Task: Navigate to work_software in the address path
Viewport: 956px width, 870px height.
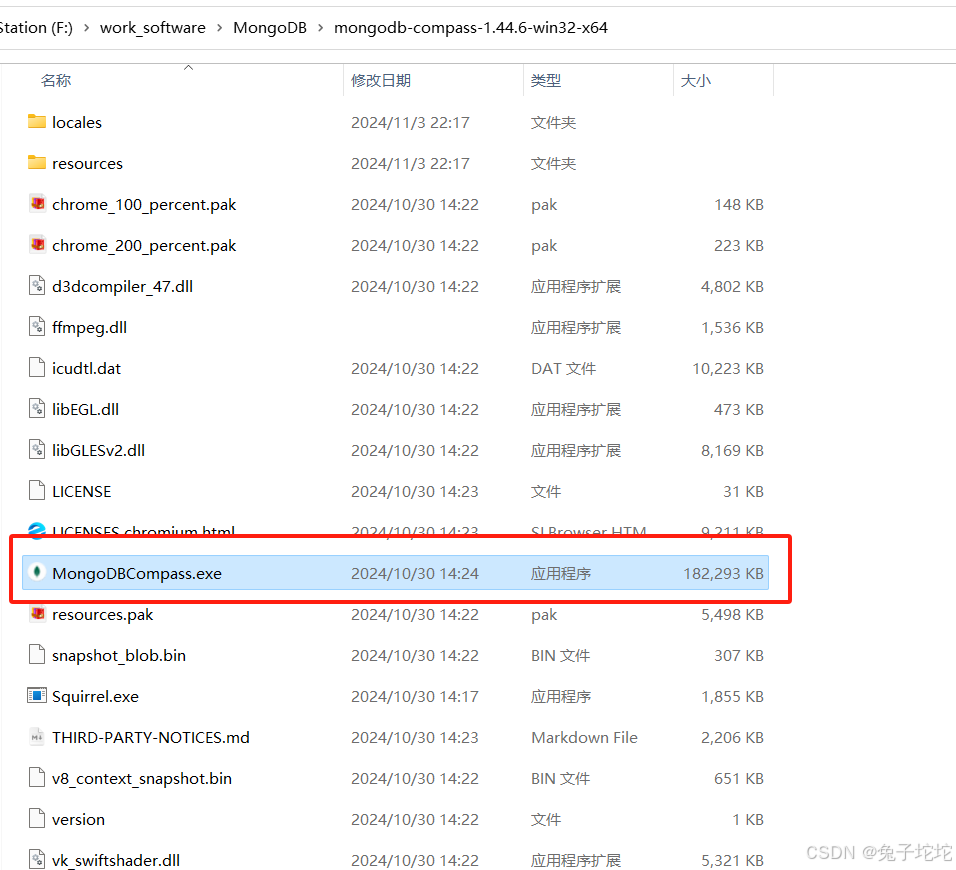Action: click(x=152, y=27)
